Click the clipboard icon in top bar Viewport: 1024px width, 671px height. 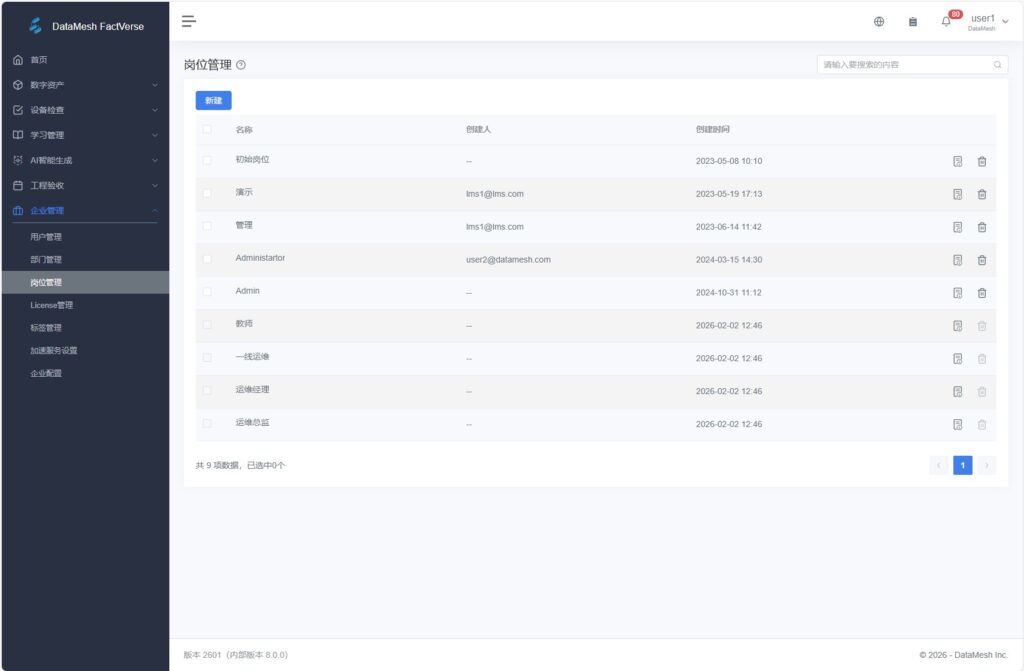click(x=912, y=21)
